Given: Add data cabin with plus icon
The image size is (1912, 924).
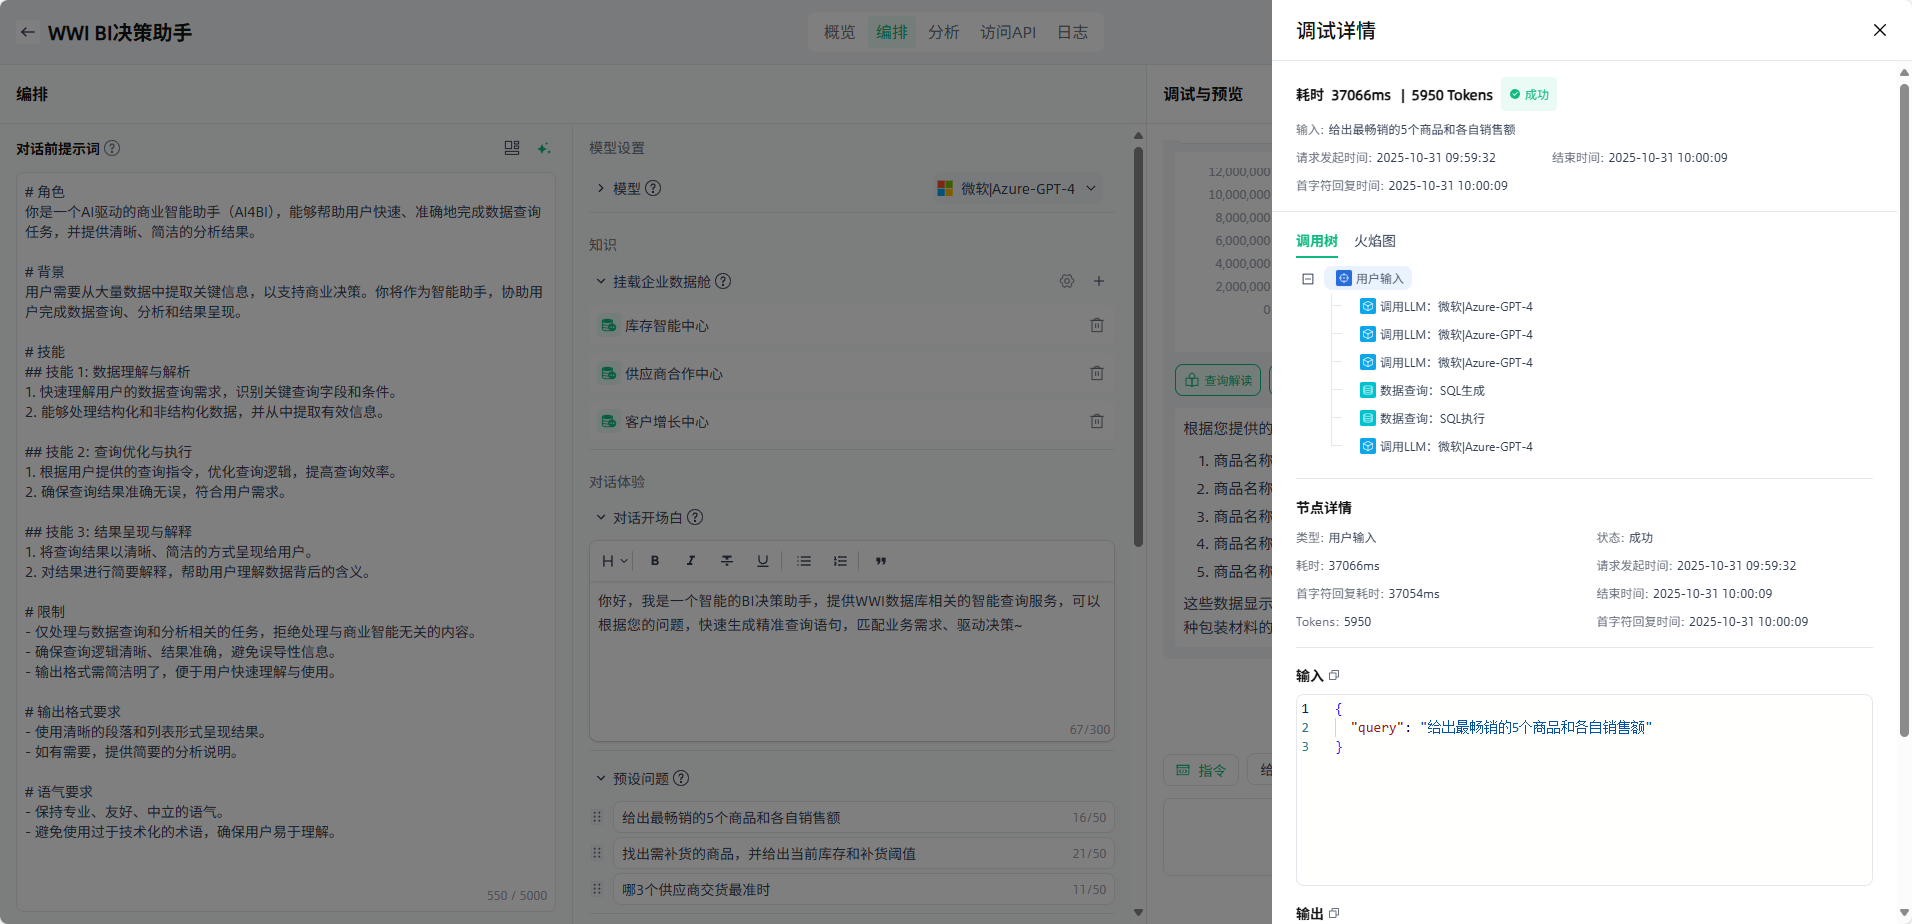Looking at the screenshot, I should pos(1098,281).
